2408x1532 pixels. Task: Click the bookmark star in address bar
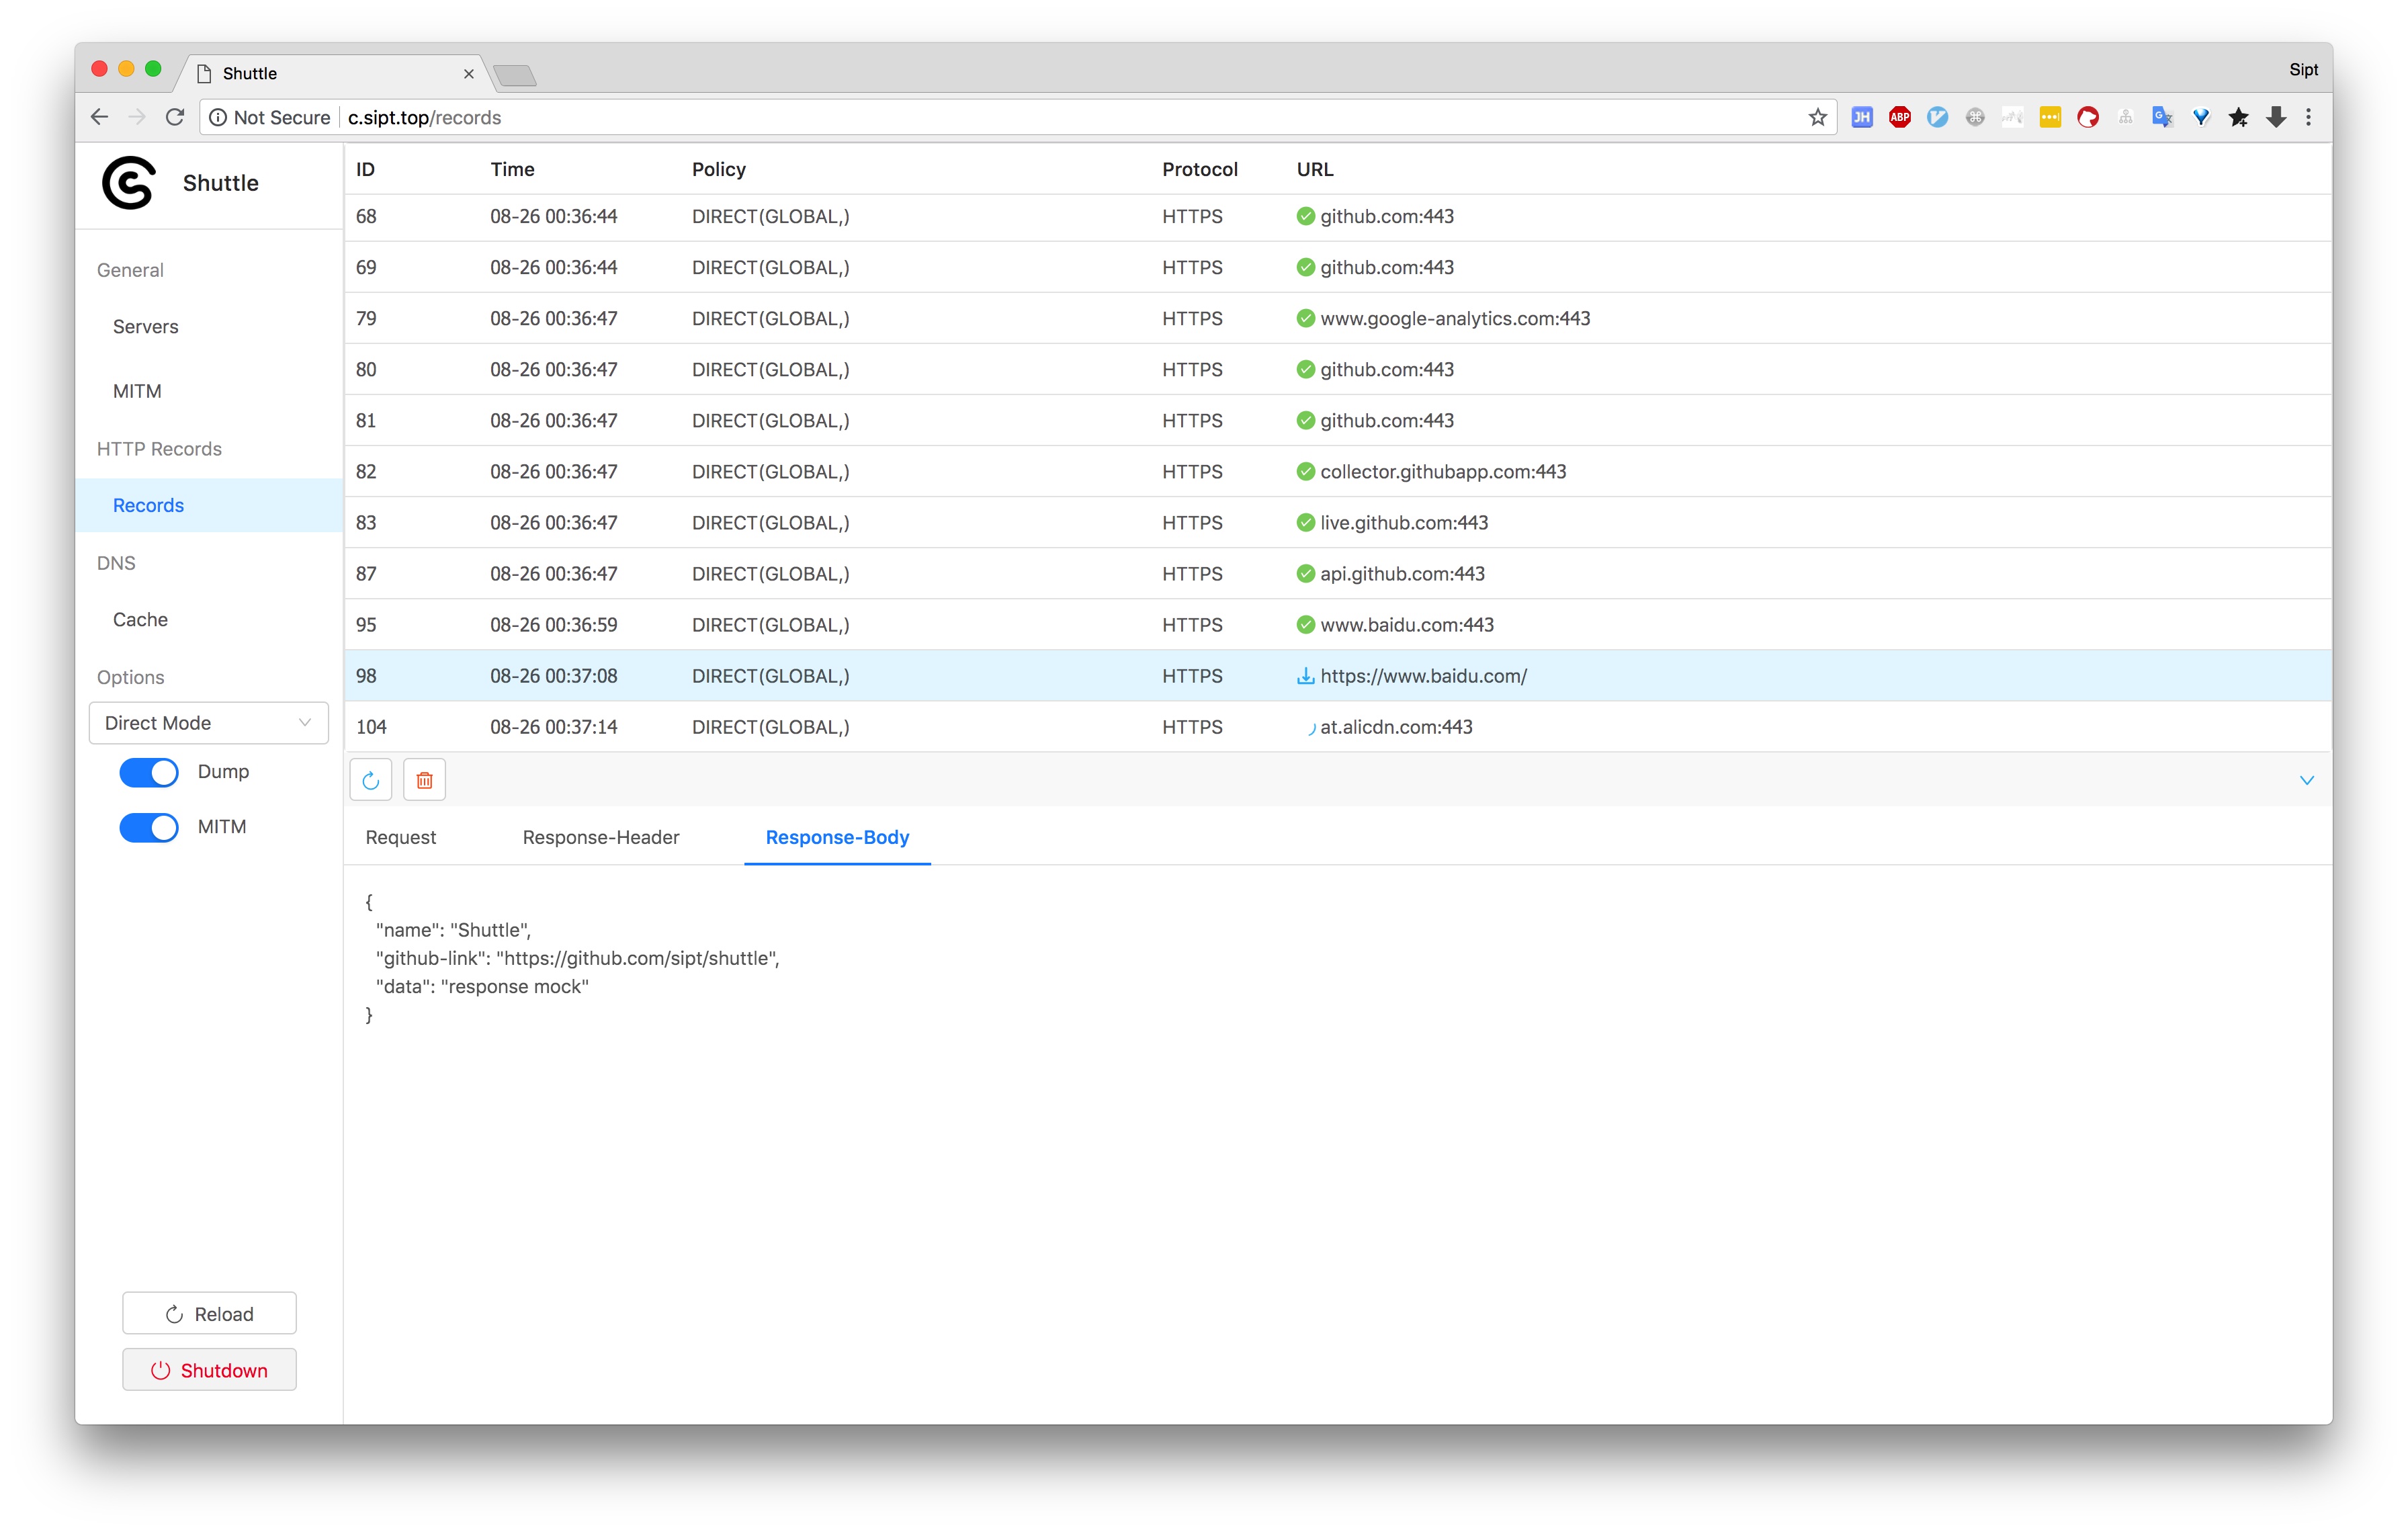[1817, 117]
